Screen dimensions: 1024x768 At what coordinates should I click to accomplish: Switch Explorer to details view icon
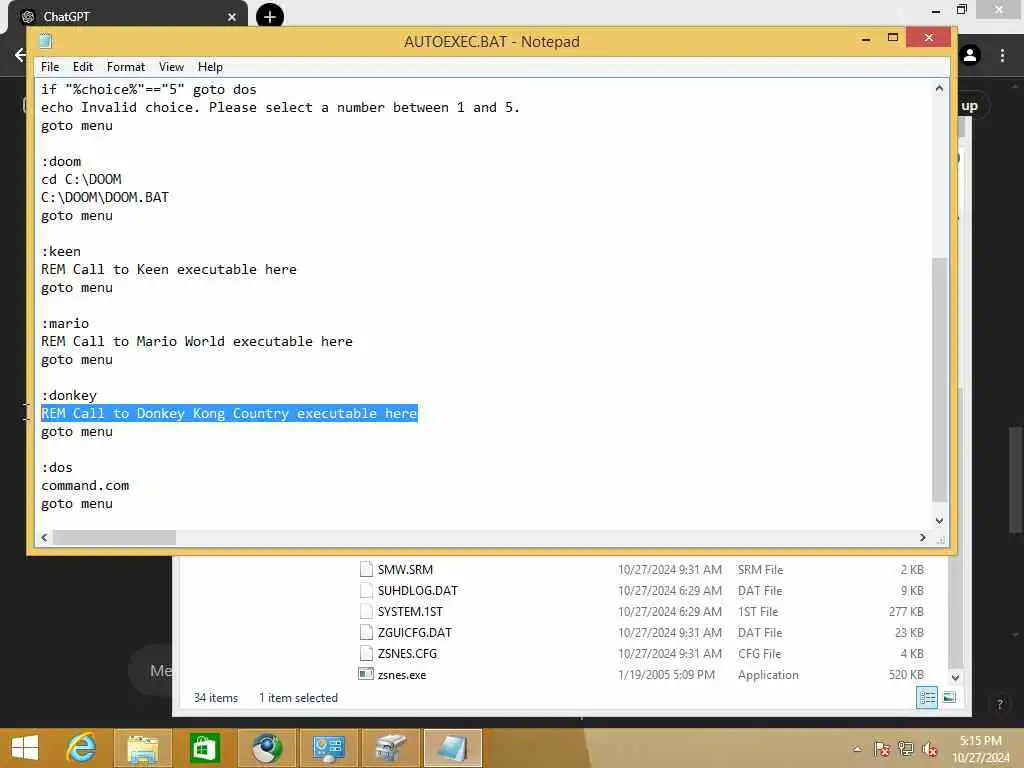[x=927, y=697]
